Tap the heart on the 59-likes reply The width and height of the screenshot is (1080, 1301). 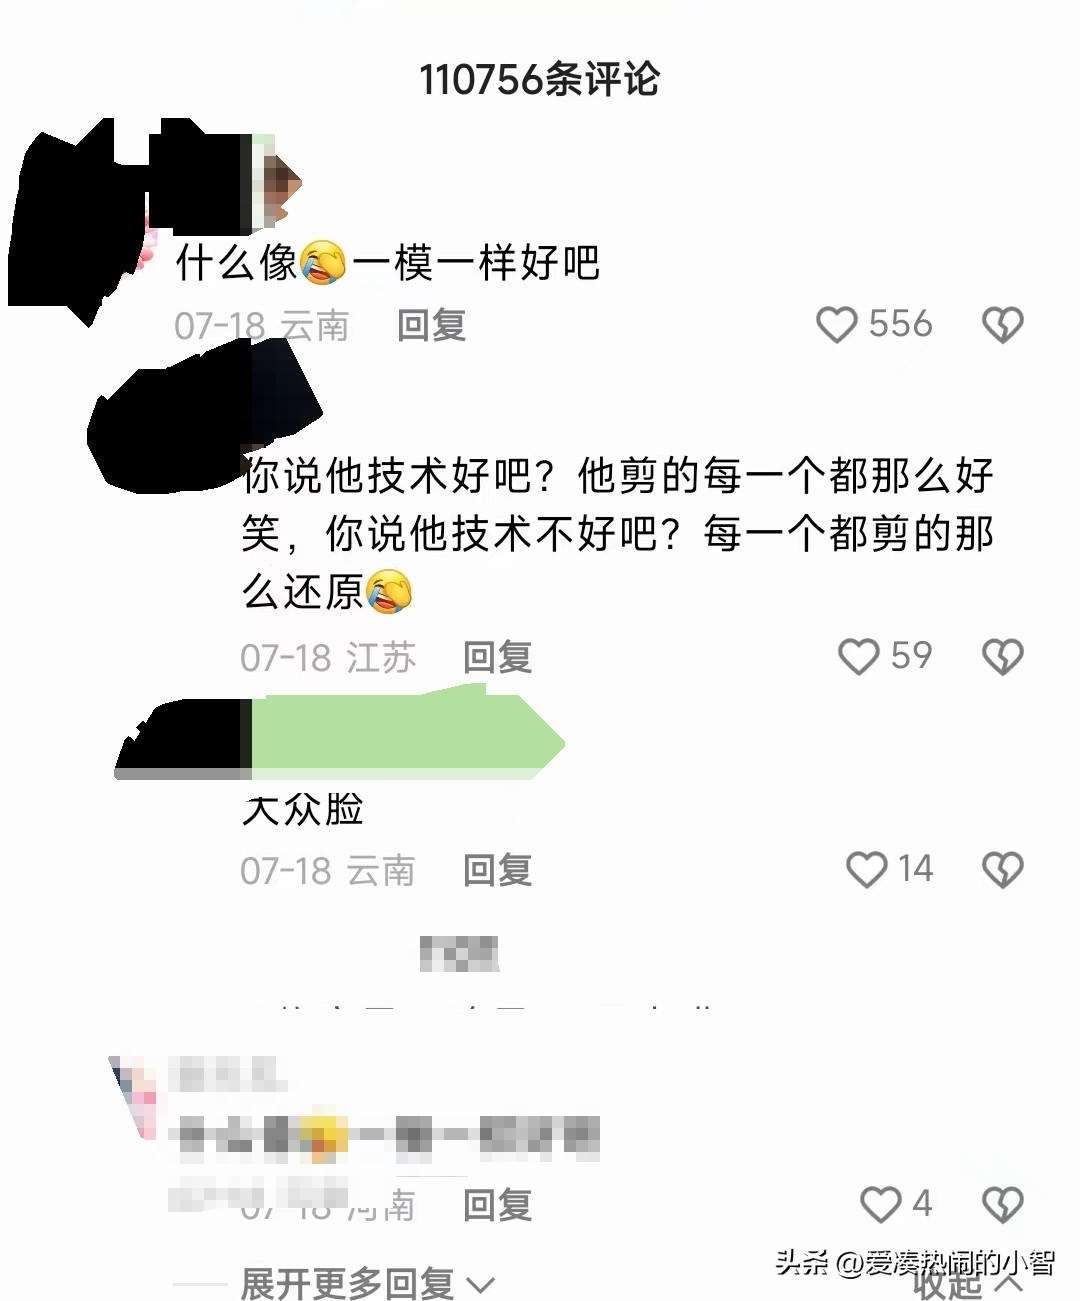pos(858,657)
